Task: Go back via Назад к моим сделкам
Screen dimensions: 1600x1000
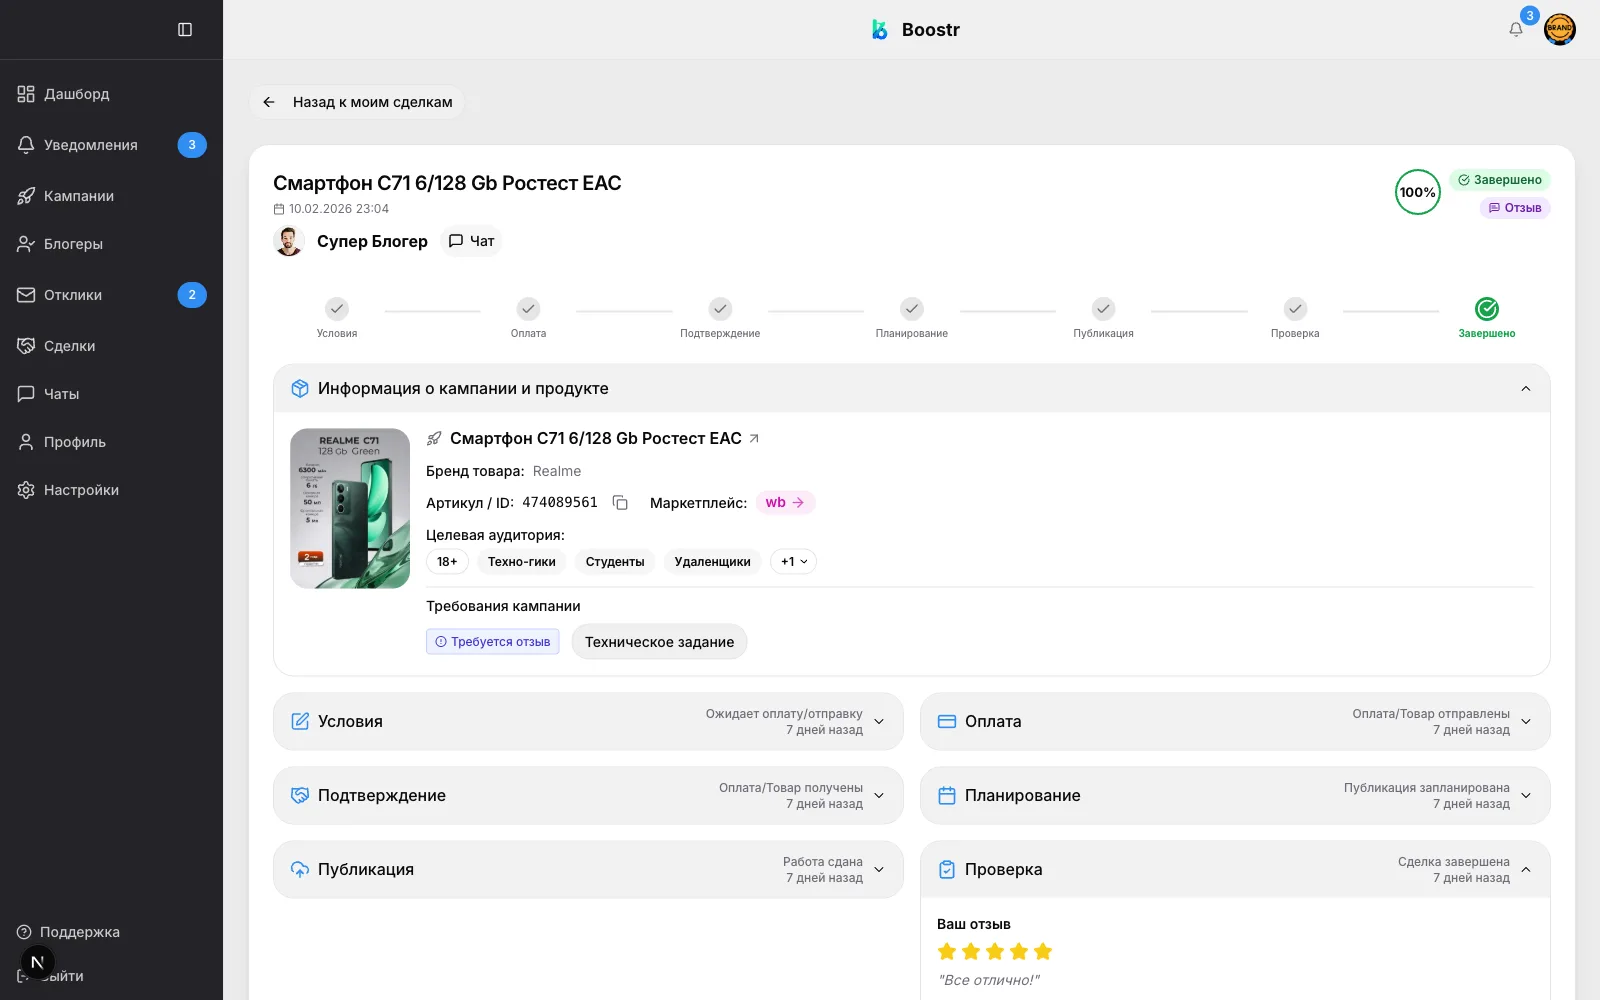Action: [x=357, y=102]
